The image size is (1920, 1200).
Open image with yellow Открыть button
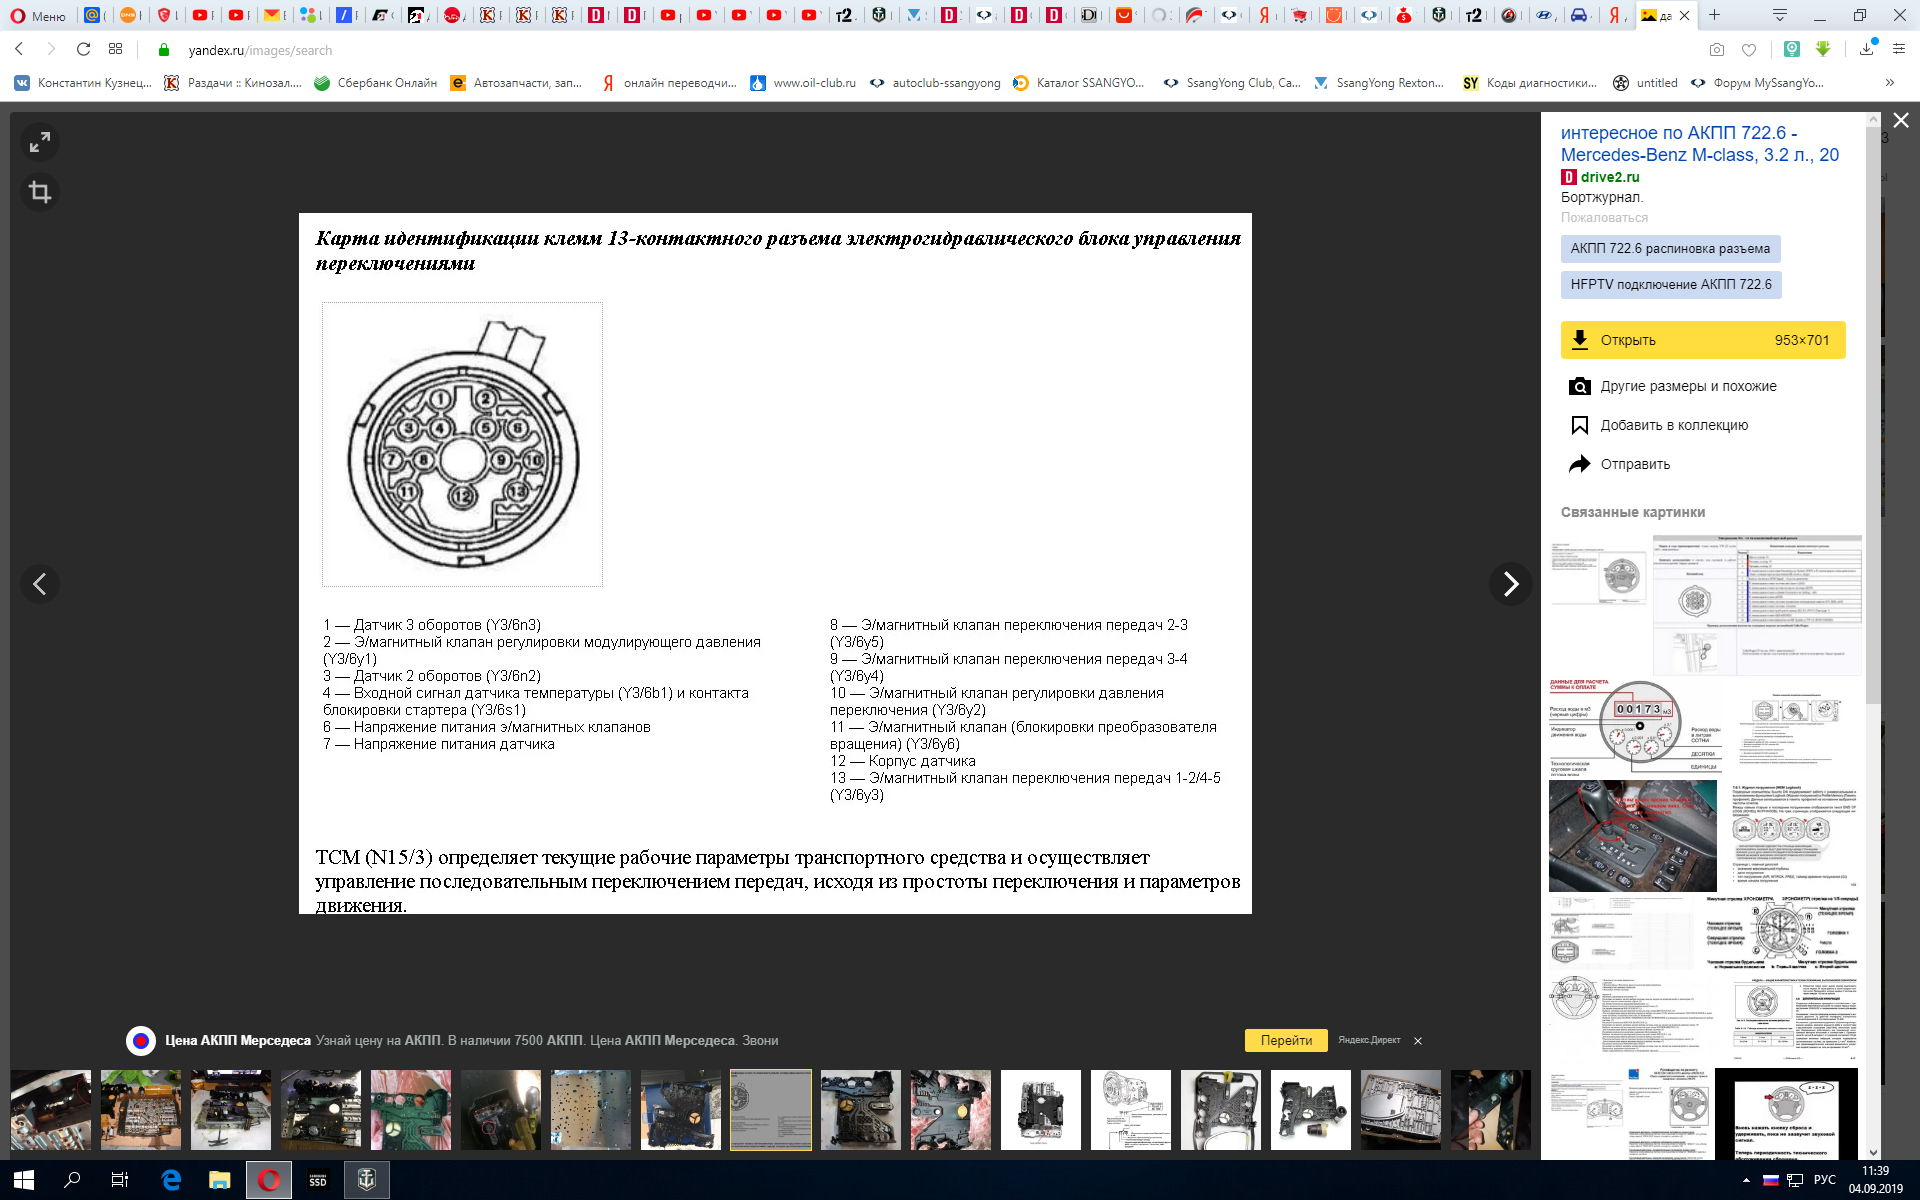point(1702,340)
